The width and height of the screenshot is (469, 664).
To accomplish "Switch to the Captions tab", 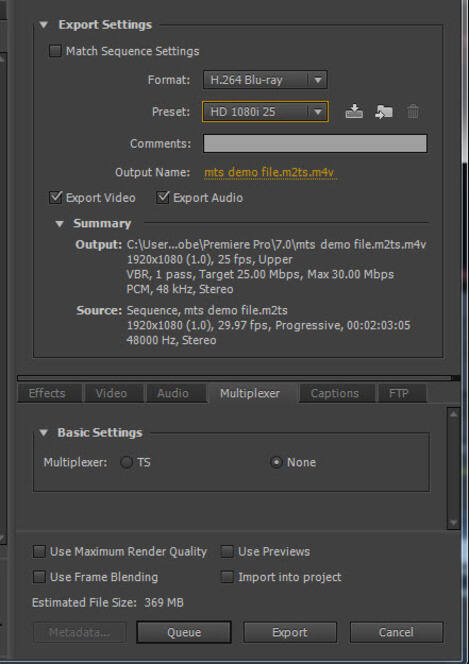I will [x=335, y=393].
